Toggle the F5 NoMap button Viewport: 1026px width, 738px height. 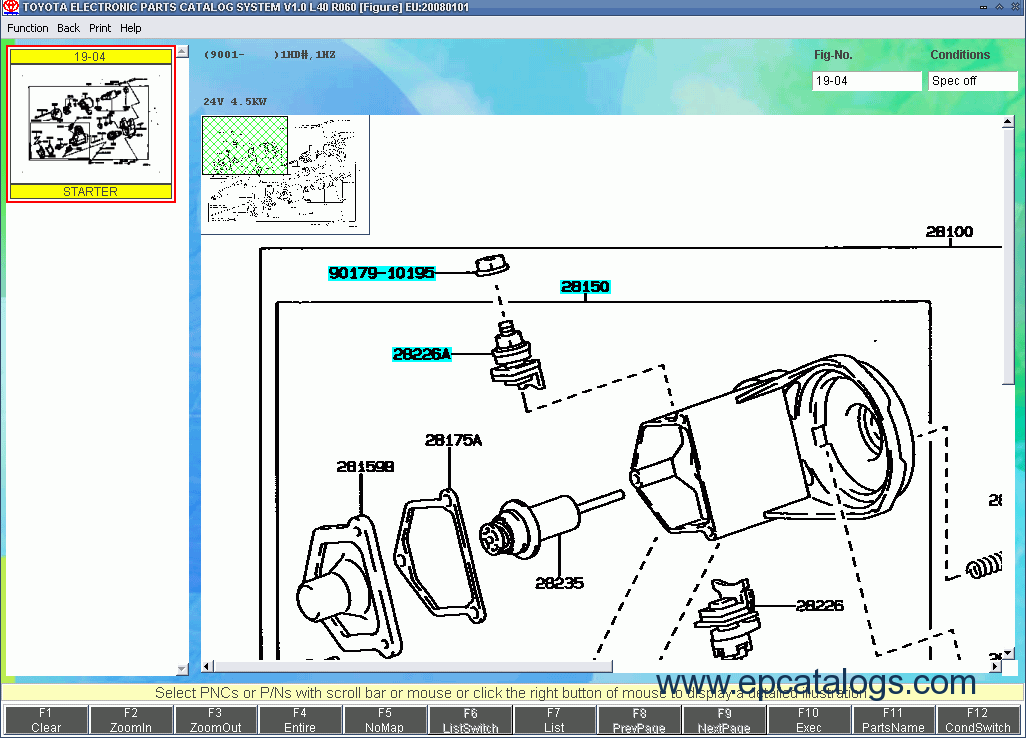pyautogui.click(x=385, y=720)
